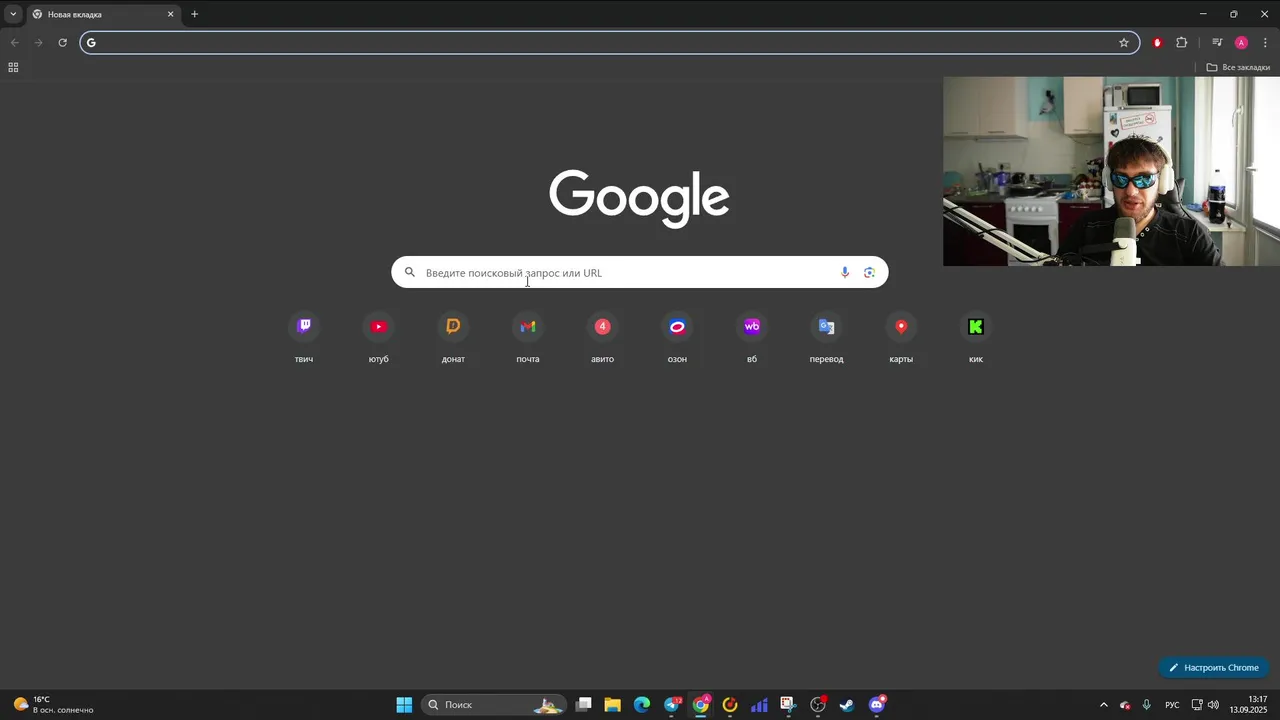This screenshot has height=720, width=1280.
Task: Close the Новая вкладка tab
Action: pyautogui.click(x=170, y=14)
